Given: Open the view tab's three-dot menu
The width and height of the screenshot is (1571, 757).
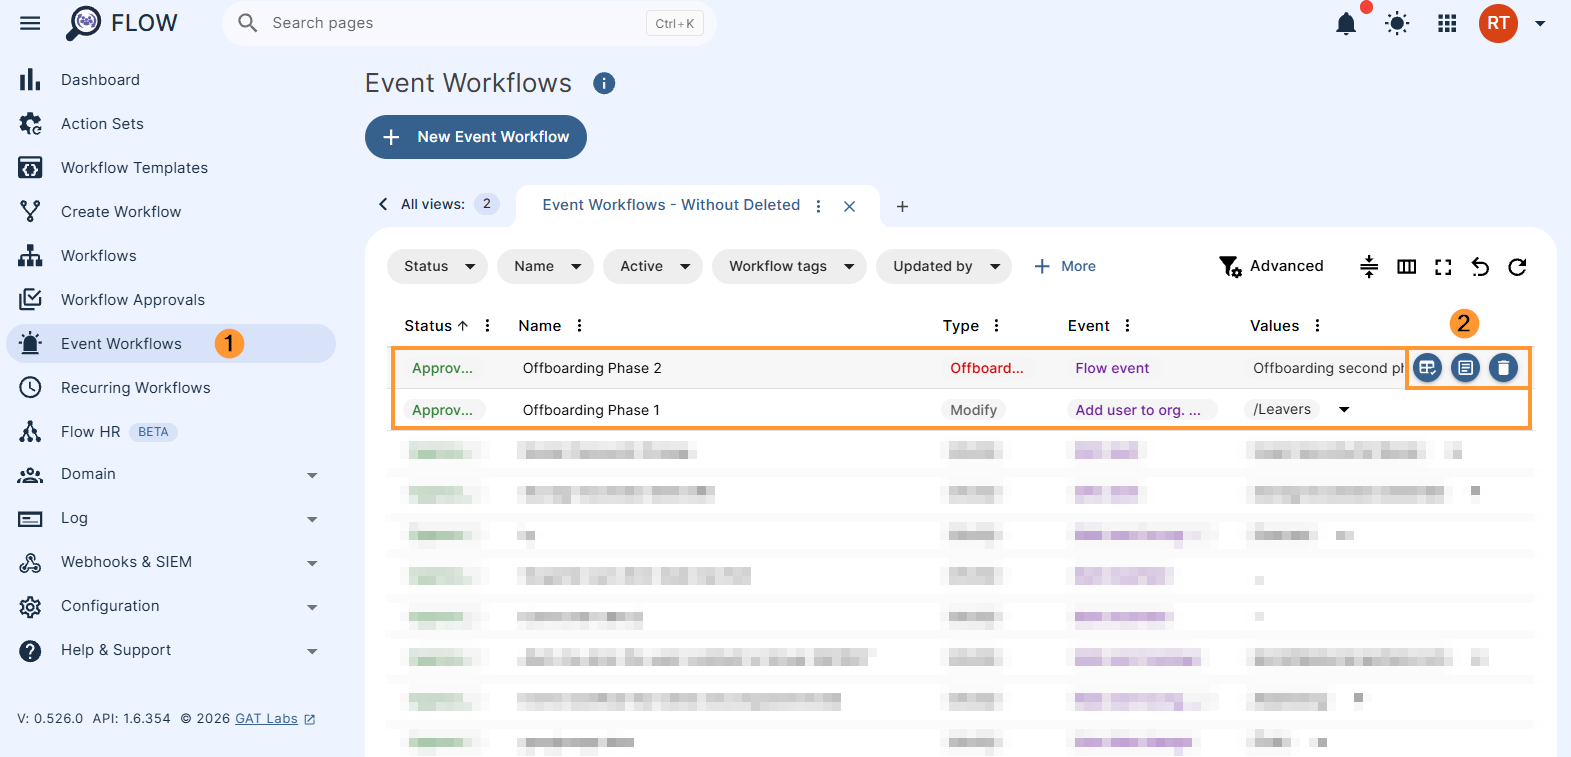Looking at the screenshot, I should point(819,206).
